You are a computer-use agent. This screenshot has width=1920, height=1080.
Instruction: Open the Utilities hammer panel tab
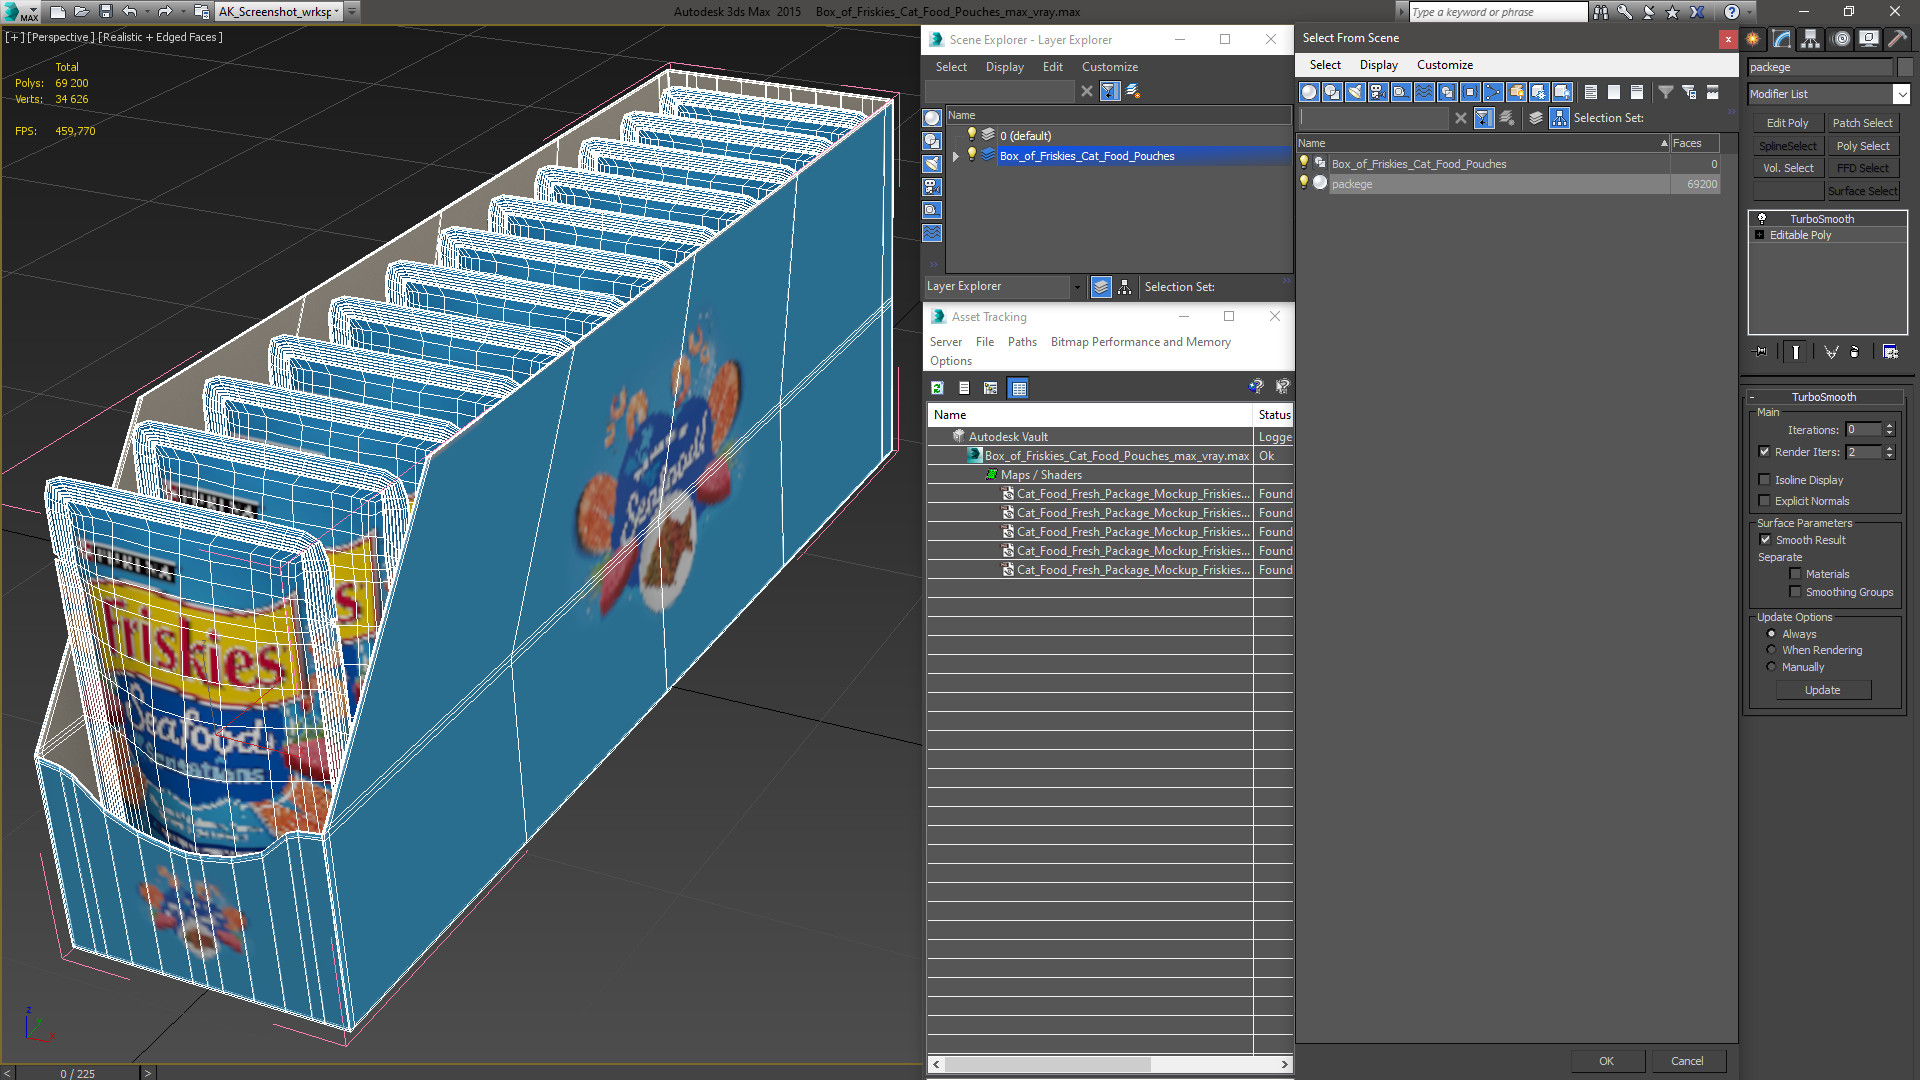pyautogui.click(x=1897, y=39)
